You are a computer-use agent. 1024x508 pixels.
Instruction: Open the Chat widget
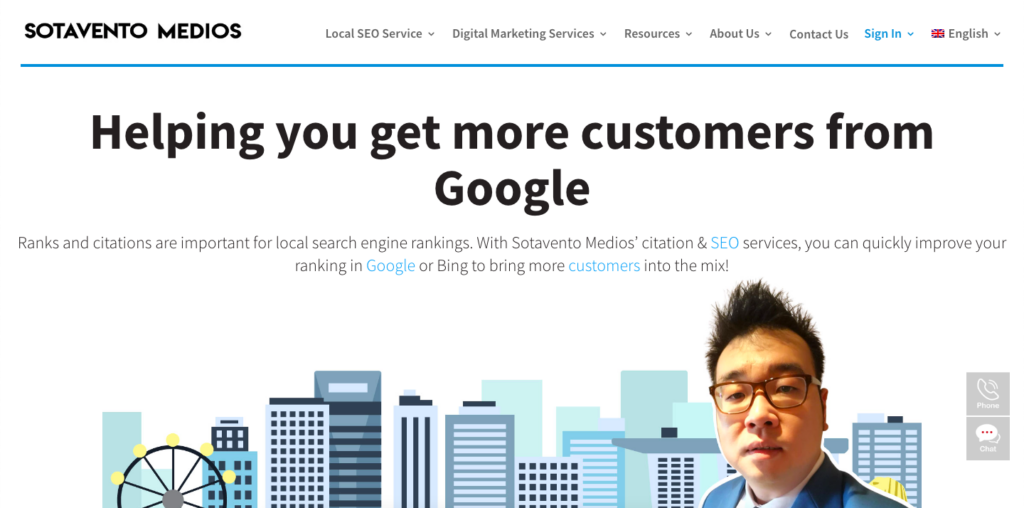pyautogui.click(x=987, y=438)
